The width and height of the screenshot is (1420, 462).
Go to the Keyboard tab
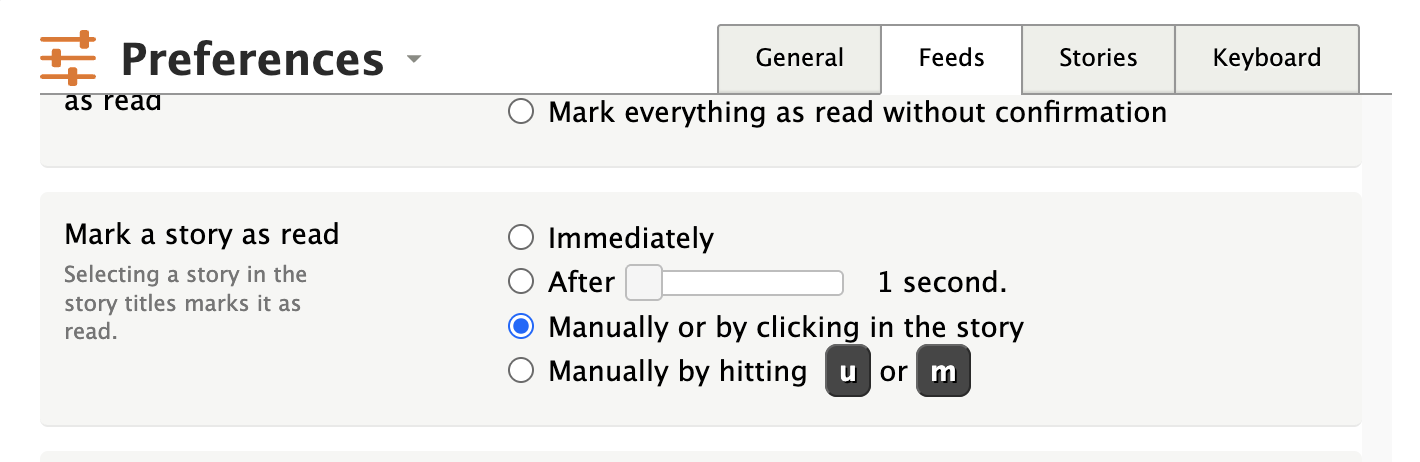(x=1266, y=58)
